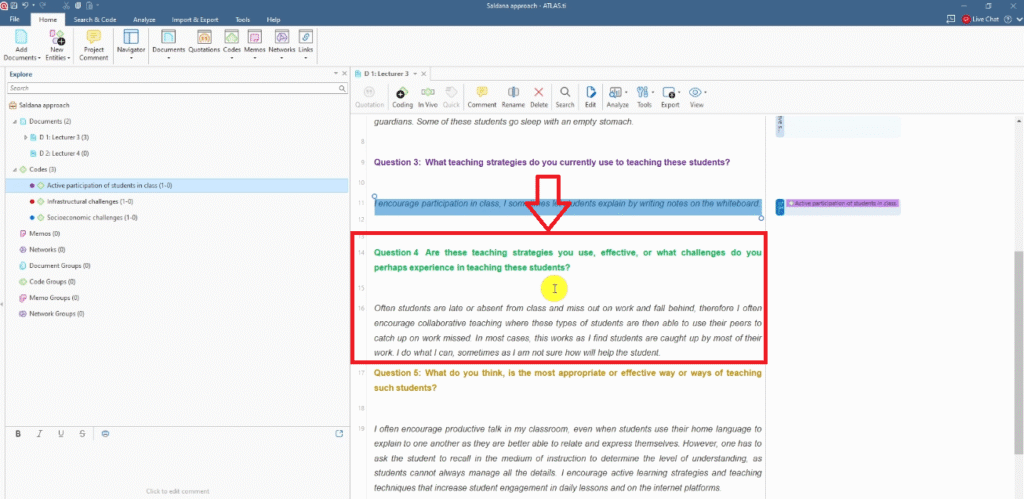Click the In Vivo coding icon
Image resolution: width=1024 pixels, height=499 pixels.
[428, 96]
